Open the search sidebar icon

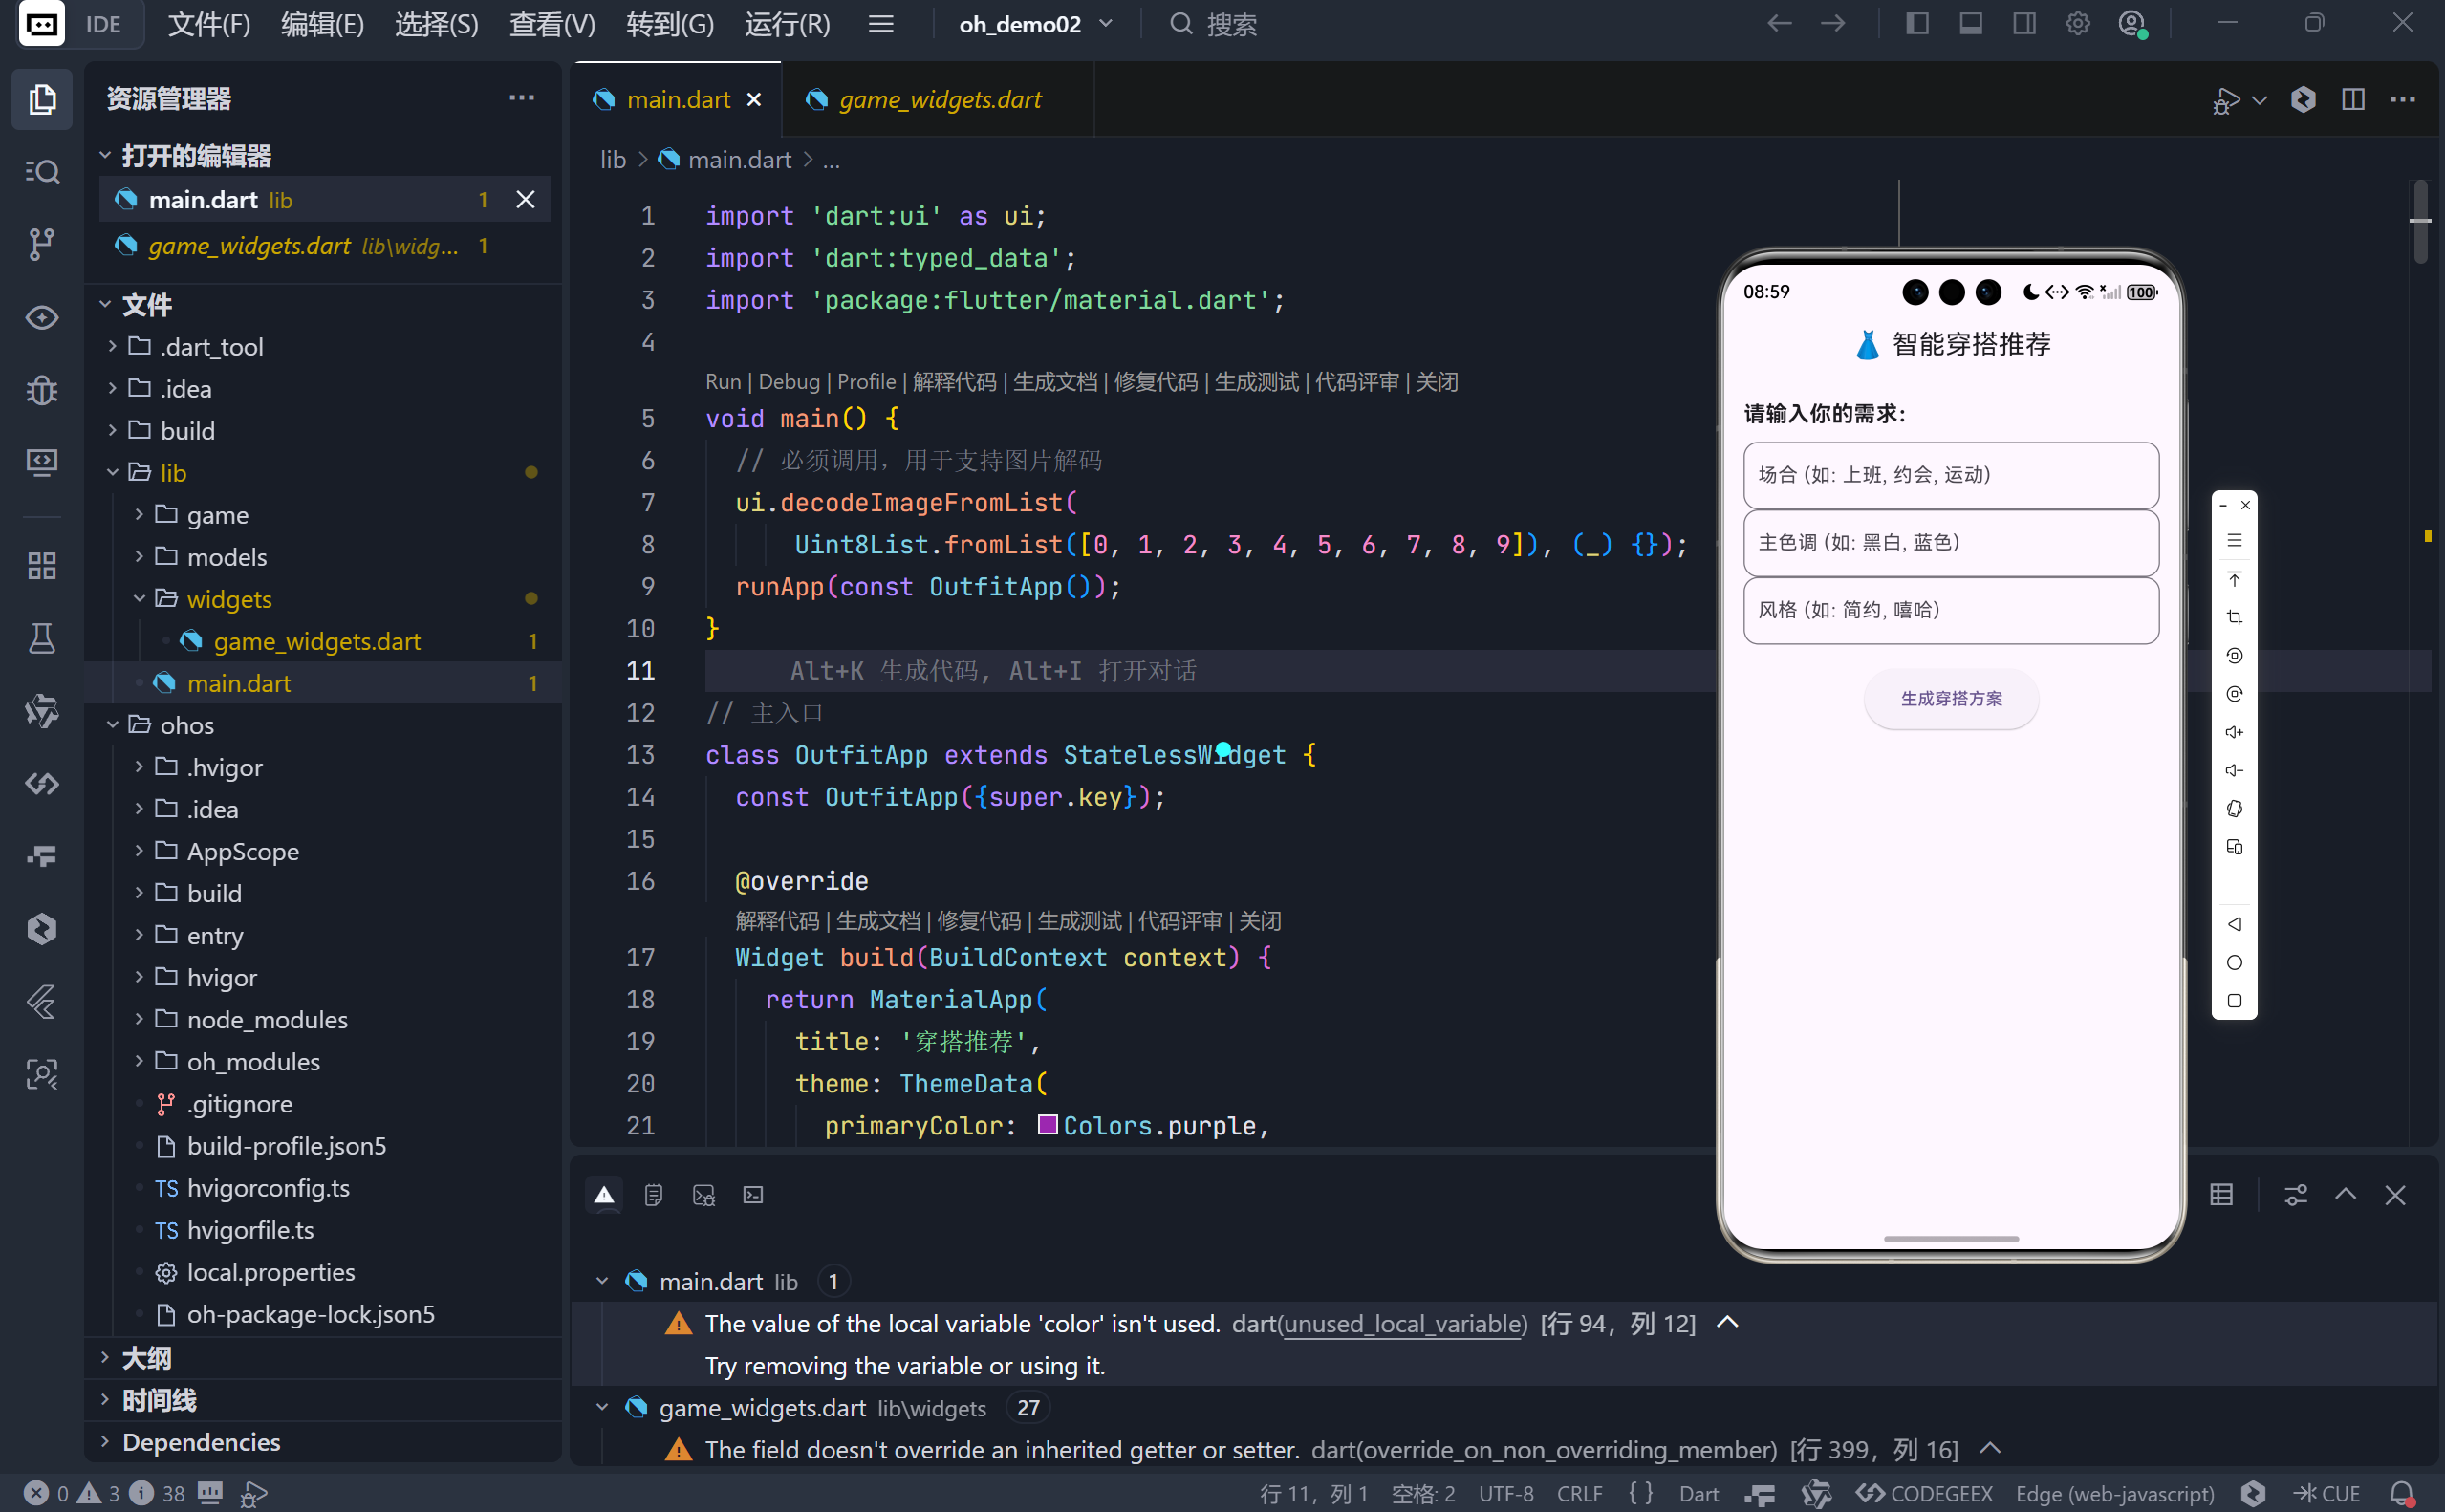point(41,171)
